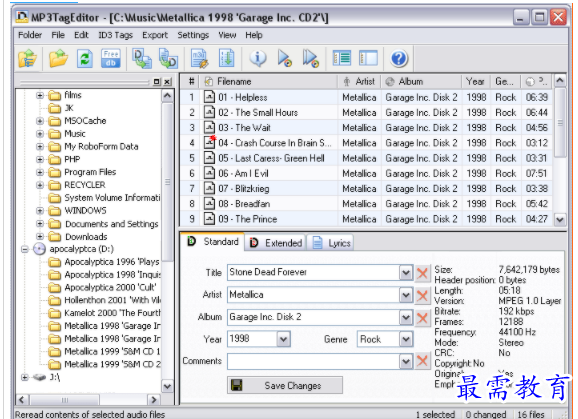Select Apocalyptica 2000 'Cult' folder
Image resolution: width=578 pixels, height=419 pixels.
point(110,287)
